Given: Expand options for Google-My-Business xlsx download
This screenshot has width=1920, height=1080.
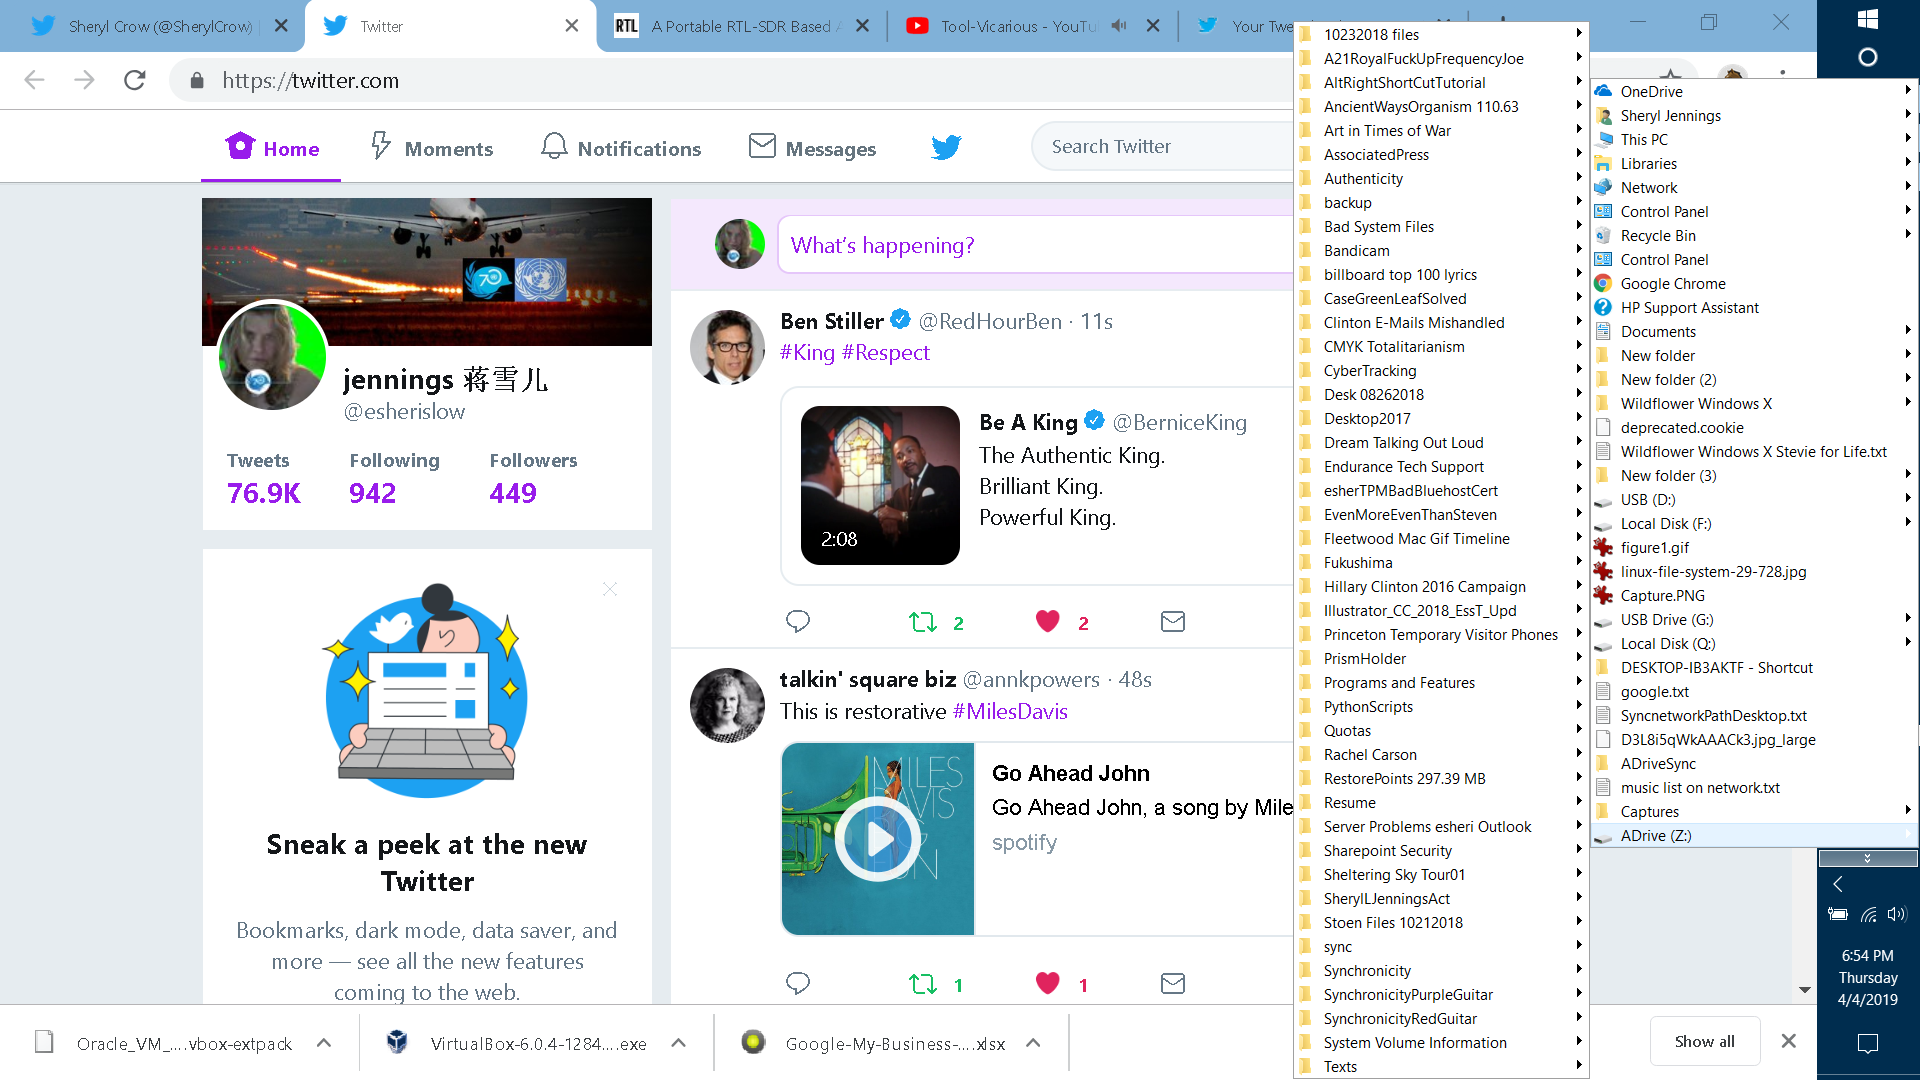Looking at the screenshot, I should click(x=1033, y=1043).
